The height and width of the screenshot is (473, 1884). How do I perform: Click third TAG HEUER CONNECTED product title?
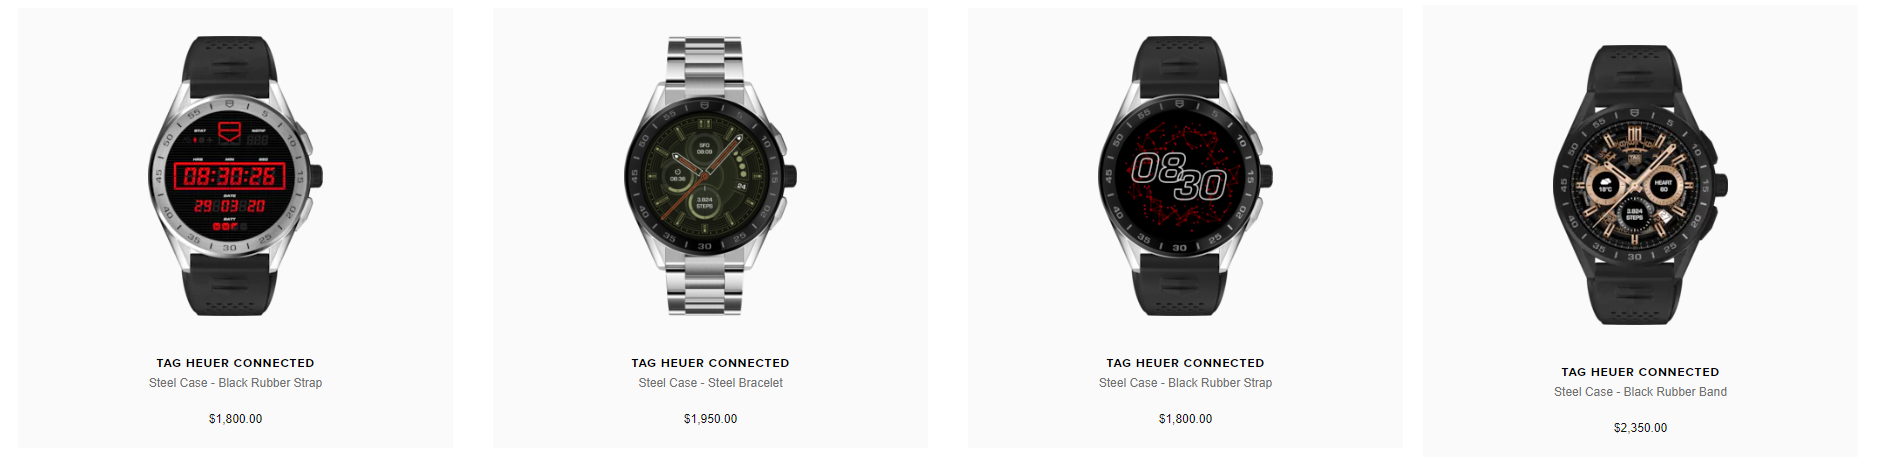tap(1185, 363)
